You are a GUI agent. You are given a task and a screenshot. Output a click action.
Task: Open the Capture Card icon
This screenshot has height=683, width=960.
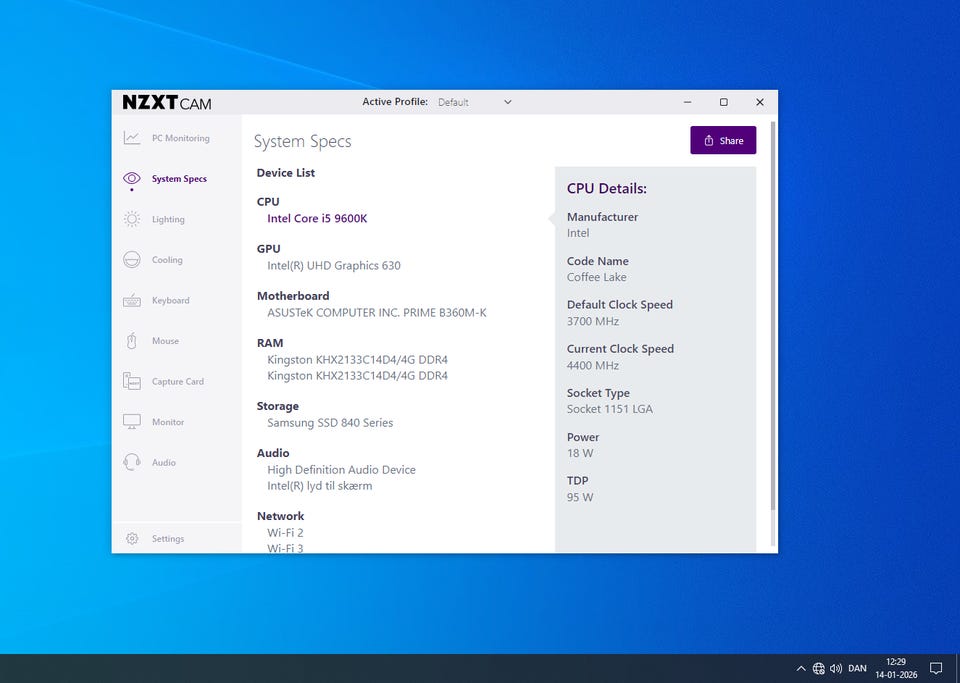click(x=132, y=381)
